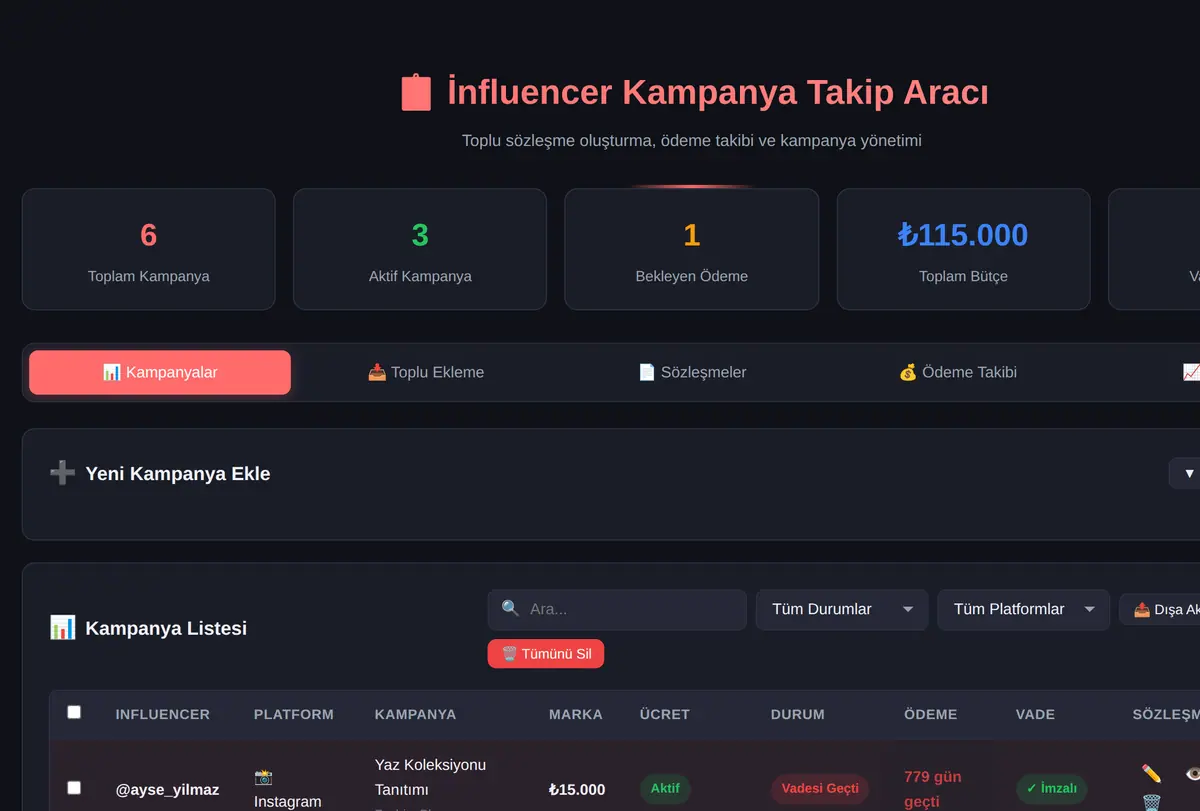1200x811 pixels.
Task: Open the Tüm Durumlar dropdown
Action: 842,609
